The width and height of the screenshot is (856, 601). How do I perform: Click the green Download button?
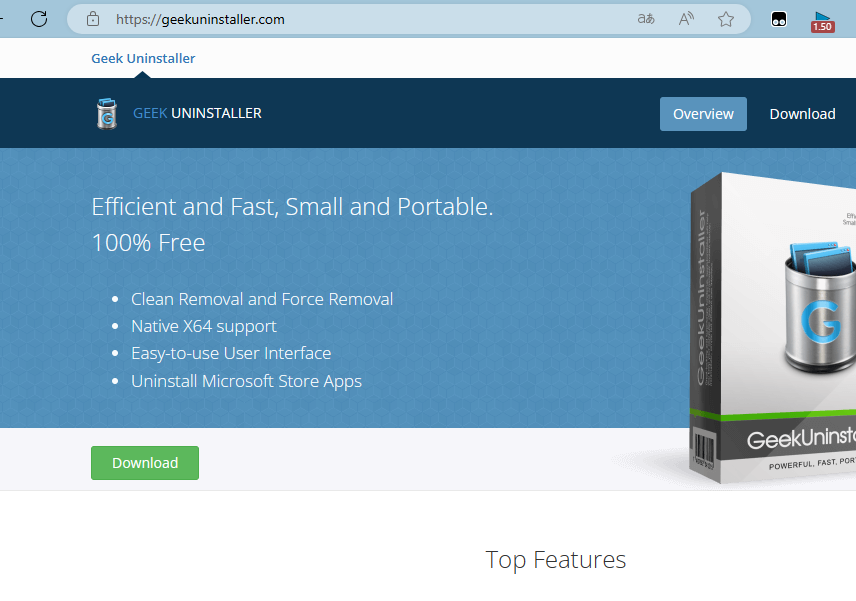[x=145, y=463]
